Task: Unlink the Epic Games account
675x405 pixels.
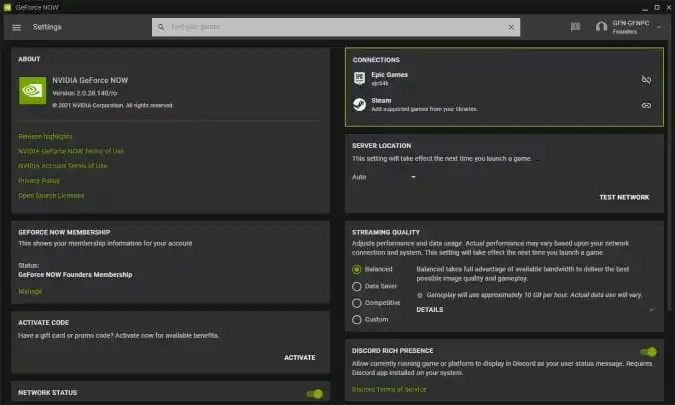Action: click(x=646, y=80)
